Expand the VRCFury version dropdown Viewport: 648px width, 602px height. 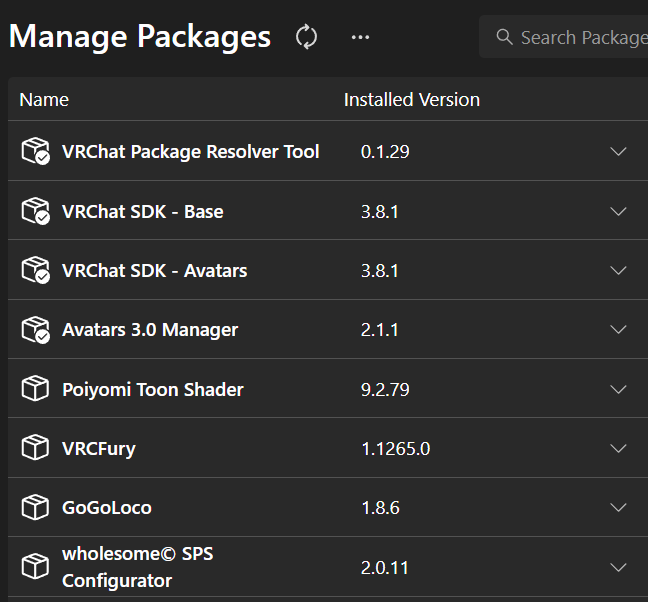click(618, 448)
